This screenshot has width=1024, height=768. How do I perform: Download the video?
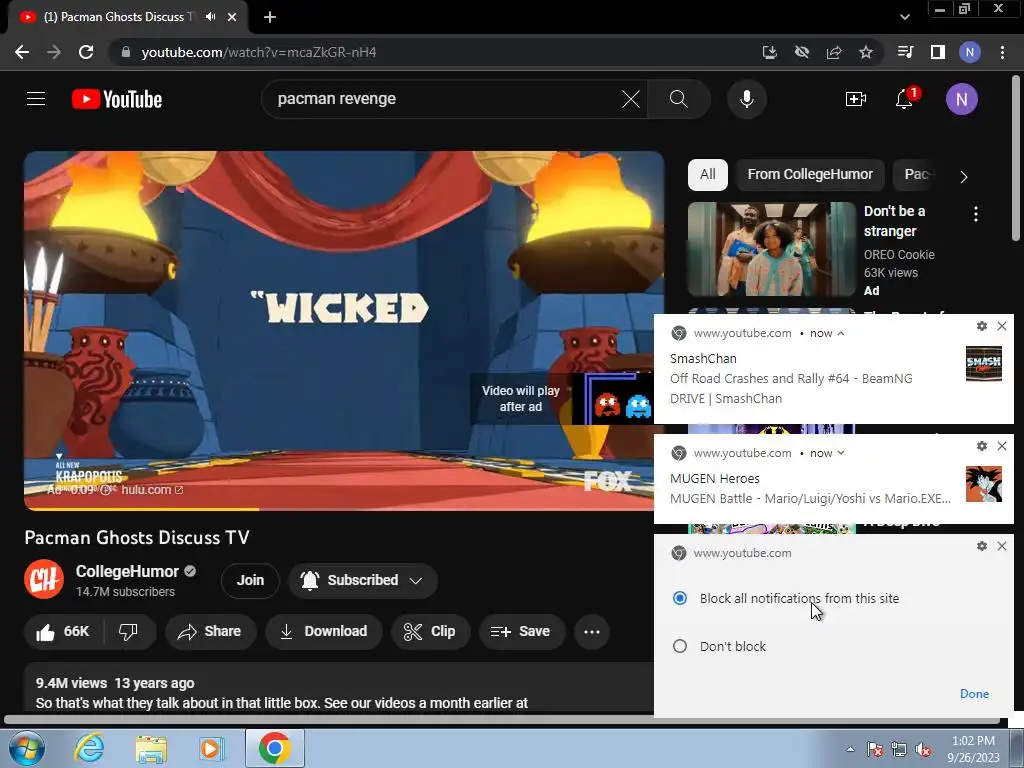[323, 632]
